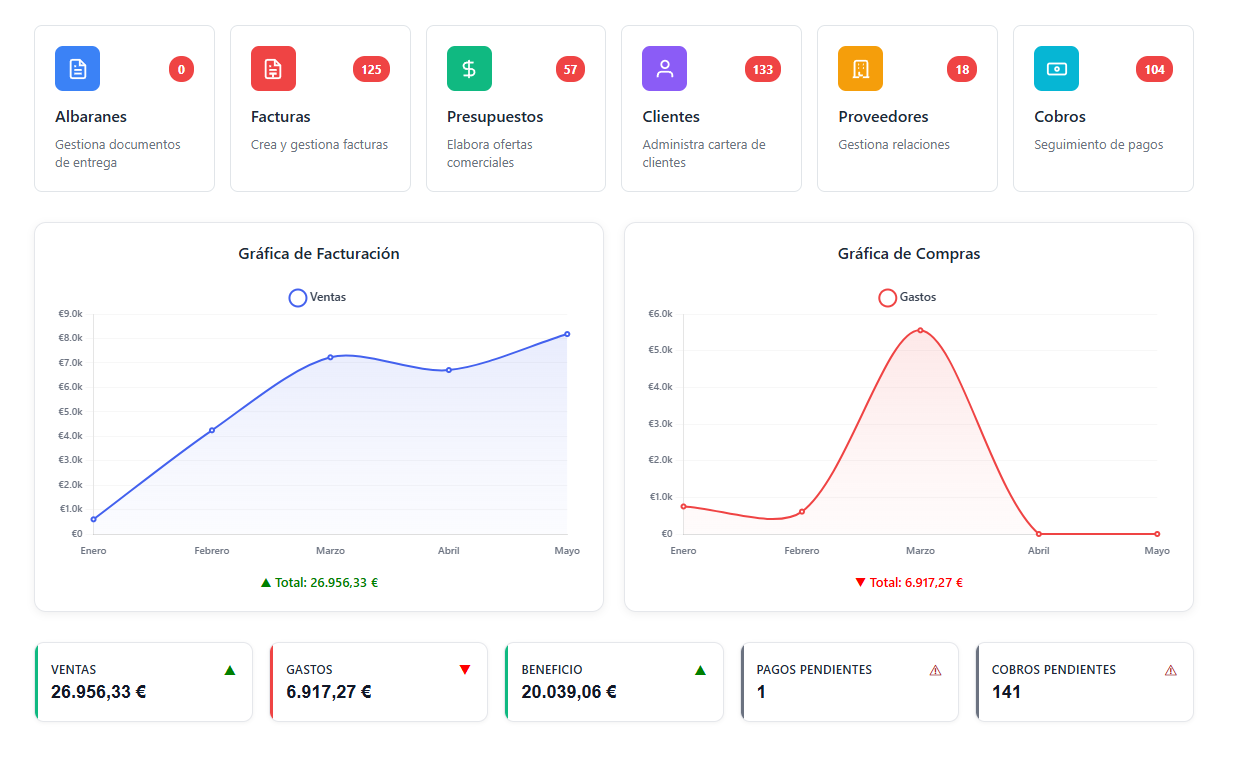The image size is (1239, 760).
Task: Click the Presupuestos badge showing 57
Action: point(570,69)
